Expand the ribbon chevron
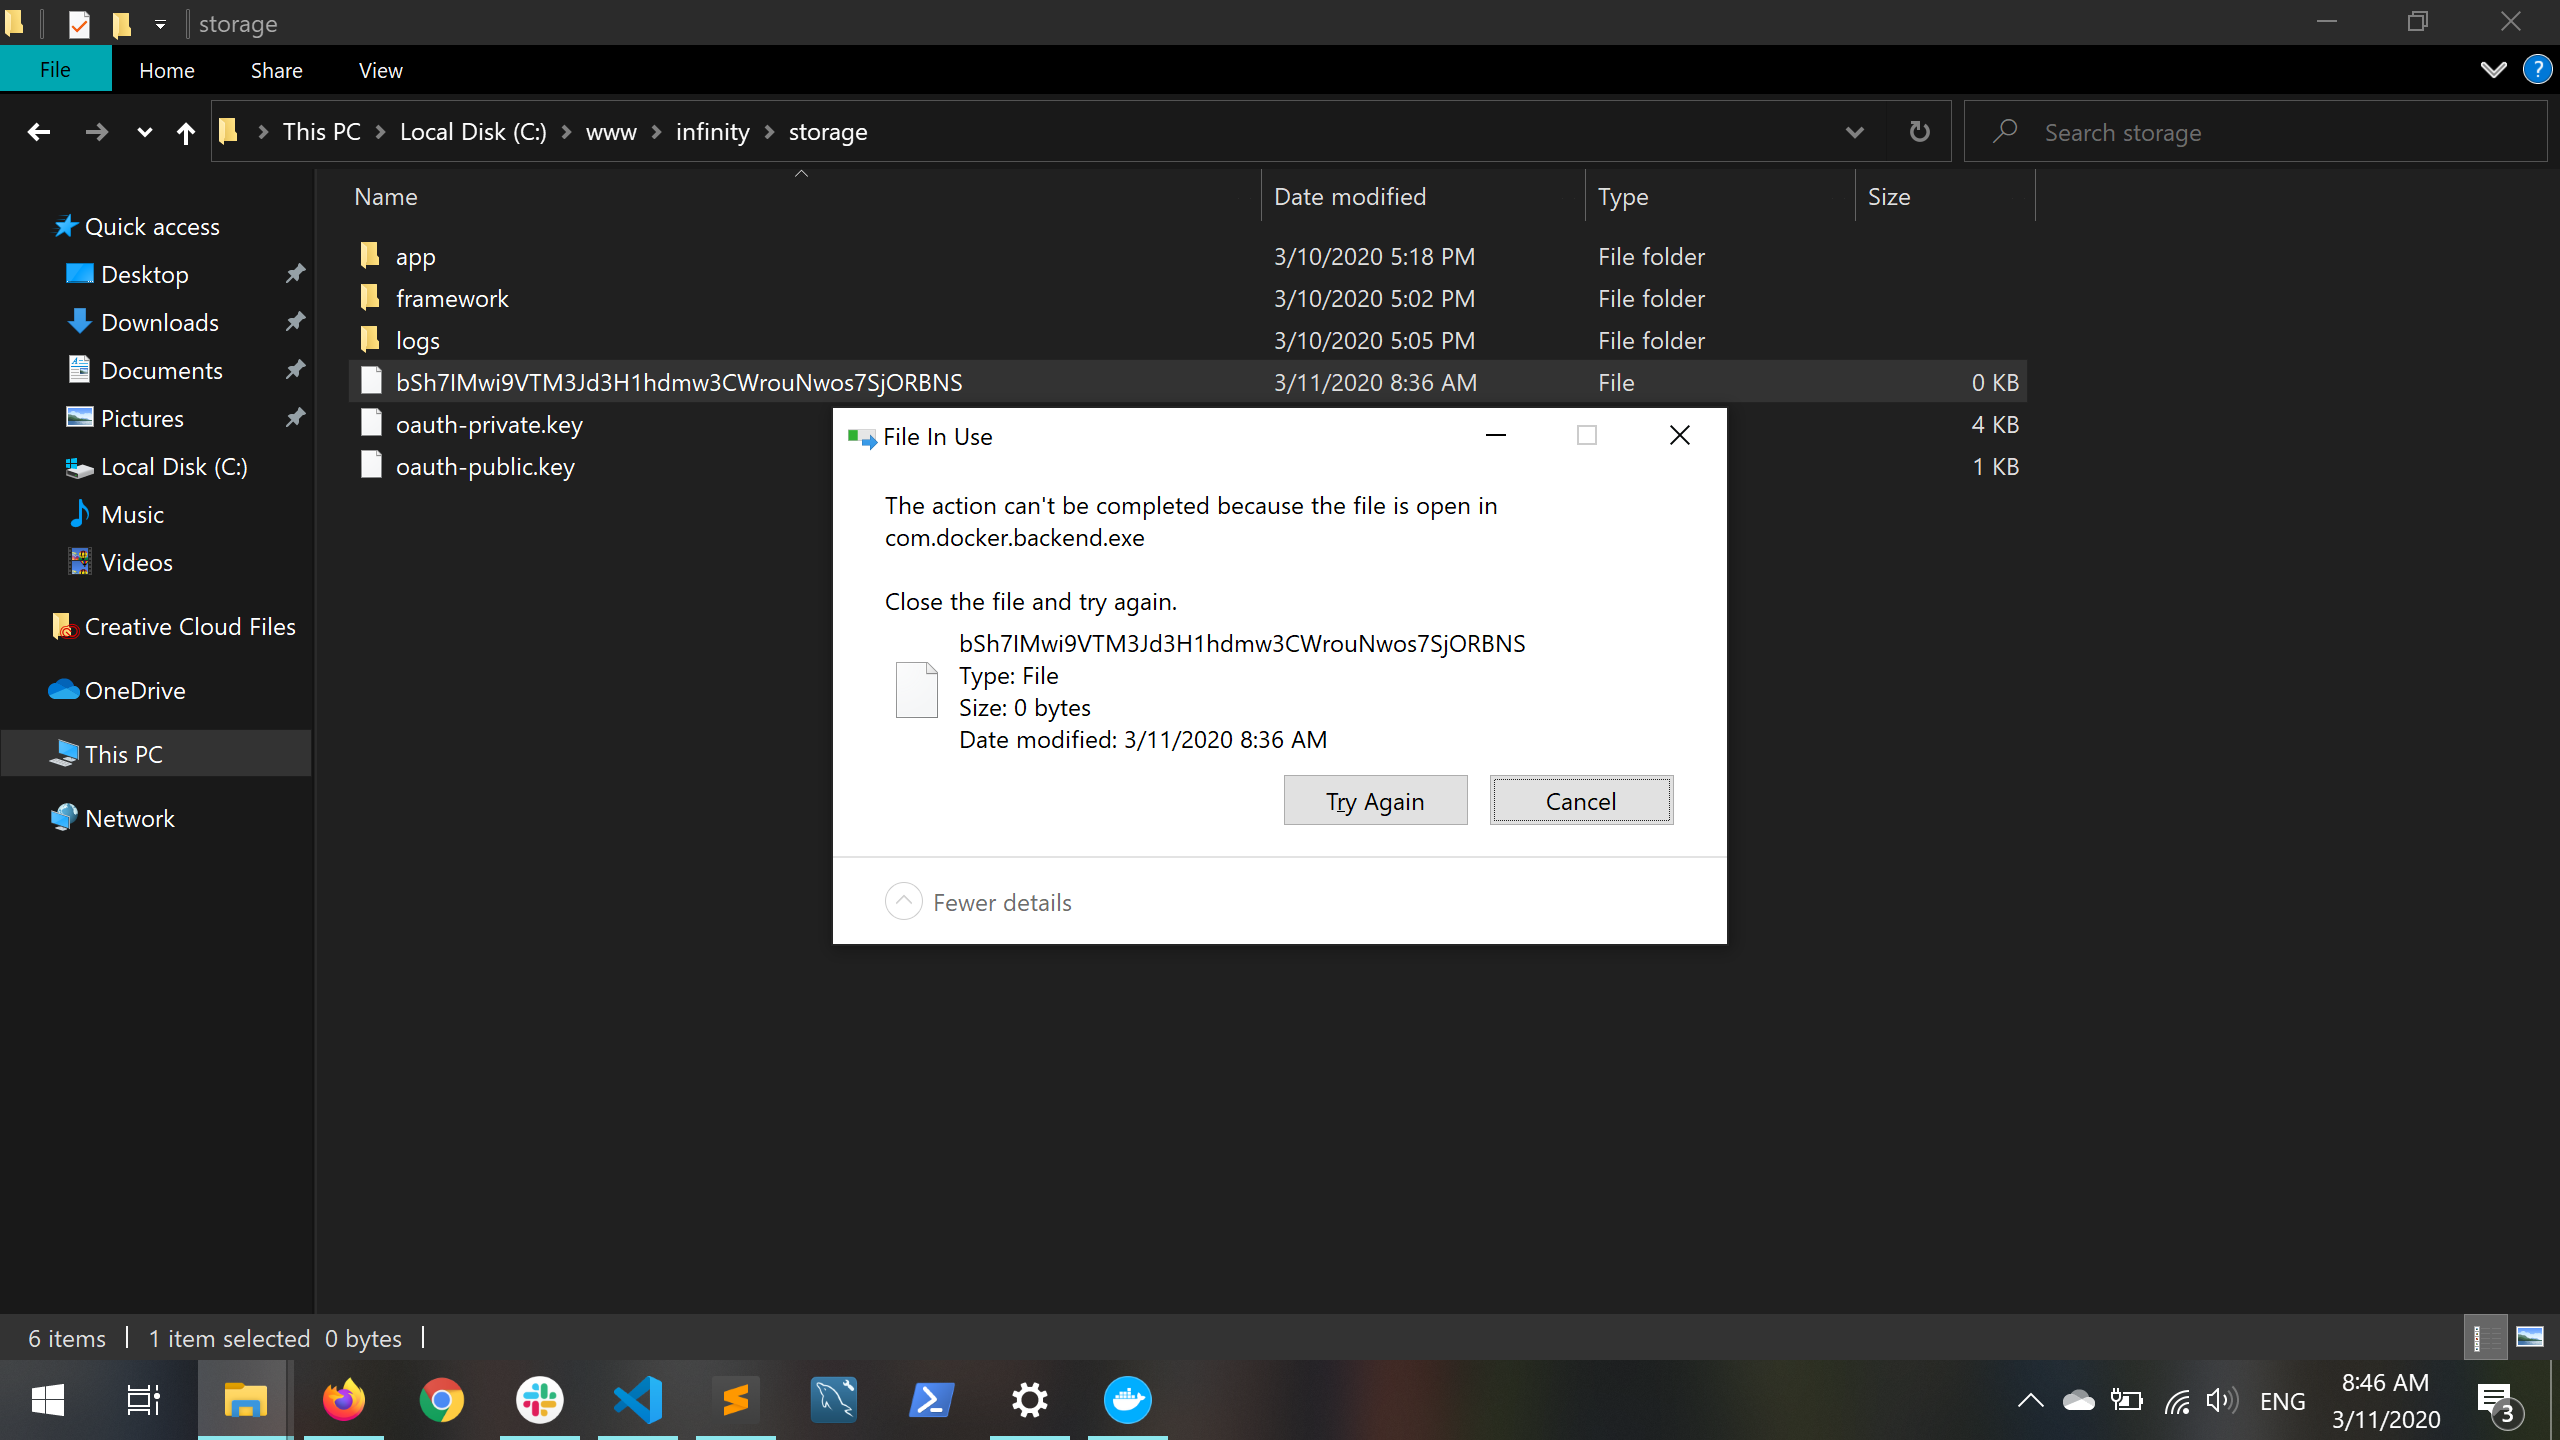Viewport: 2560px width, 1440px height. point(2493,70)
